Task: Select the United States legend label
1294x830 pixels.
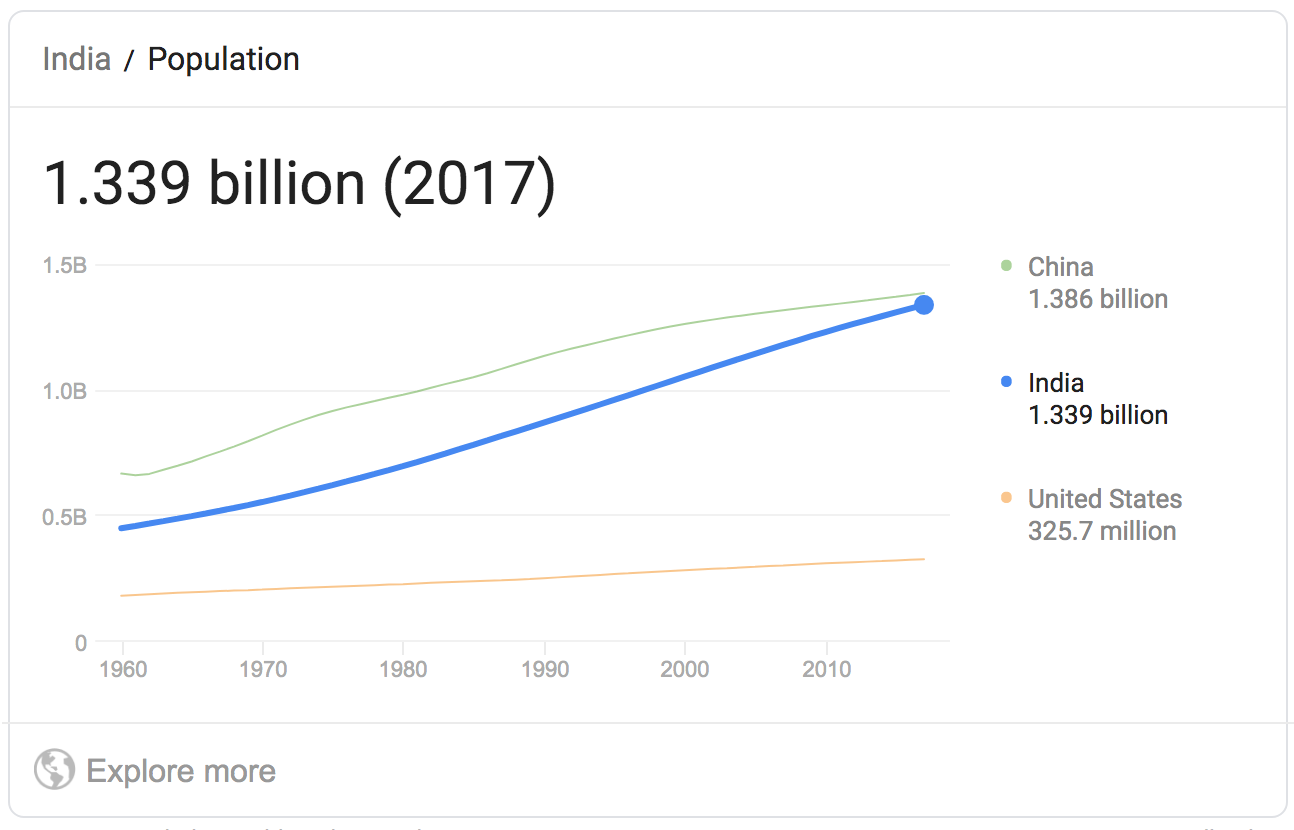Action: [x=1104, y=499]
